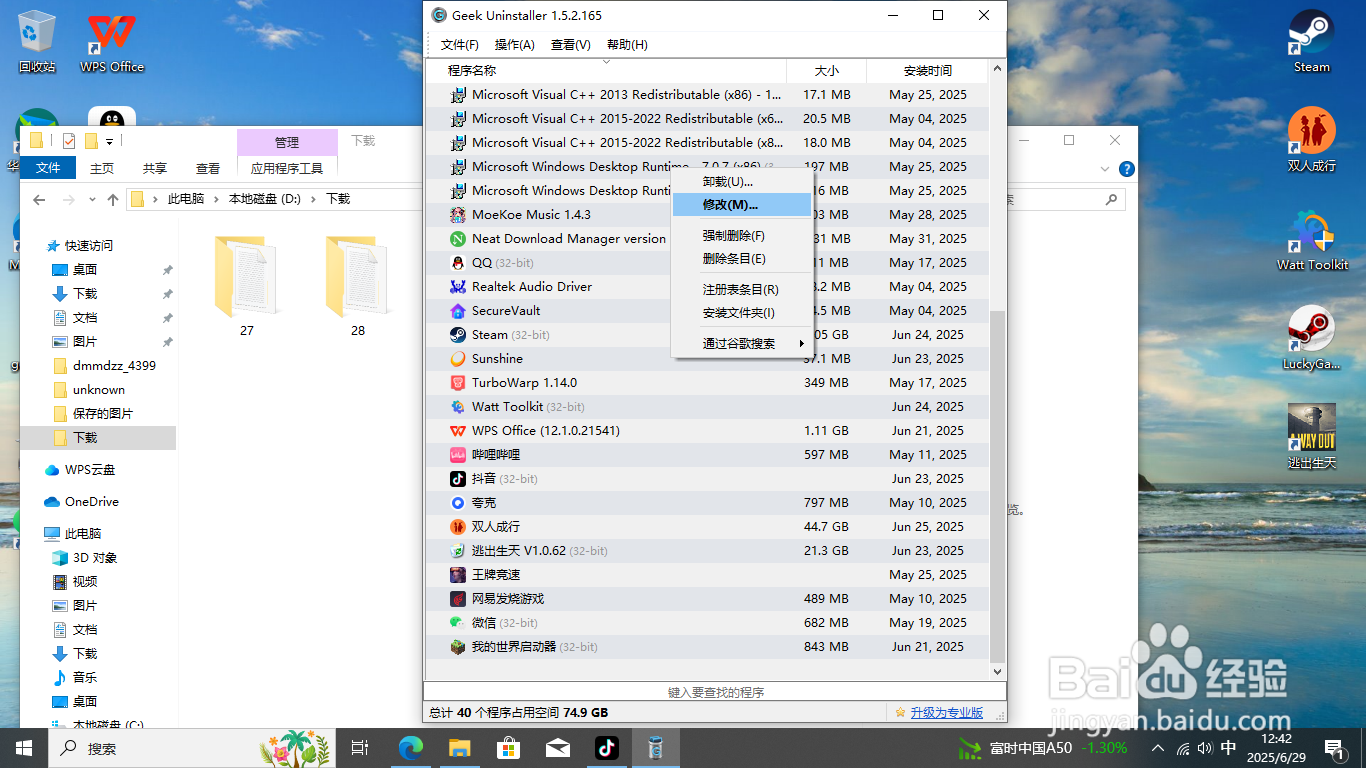This screenshot has width=1366, height=768.
Task: Choose 强制删除(F) in context menu
Action: tap(741, 236)
